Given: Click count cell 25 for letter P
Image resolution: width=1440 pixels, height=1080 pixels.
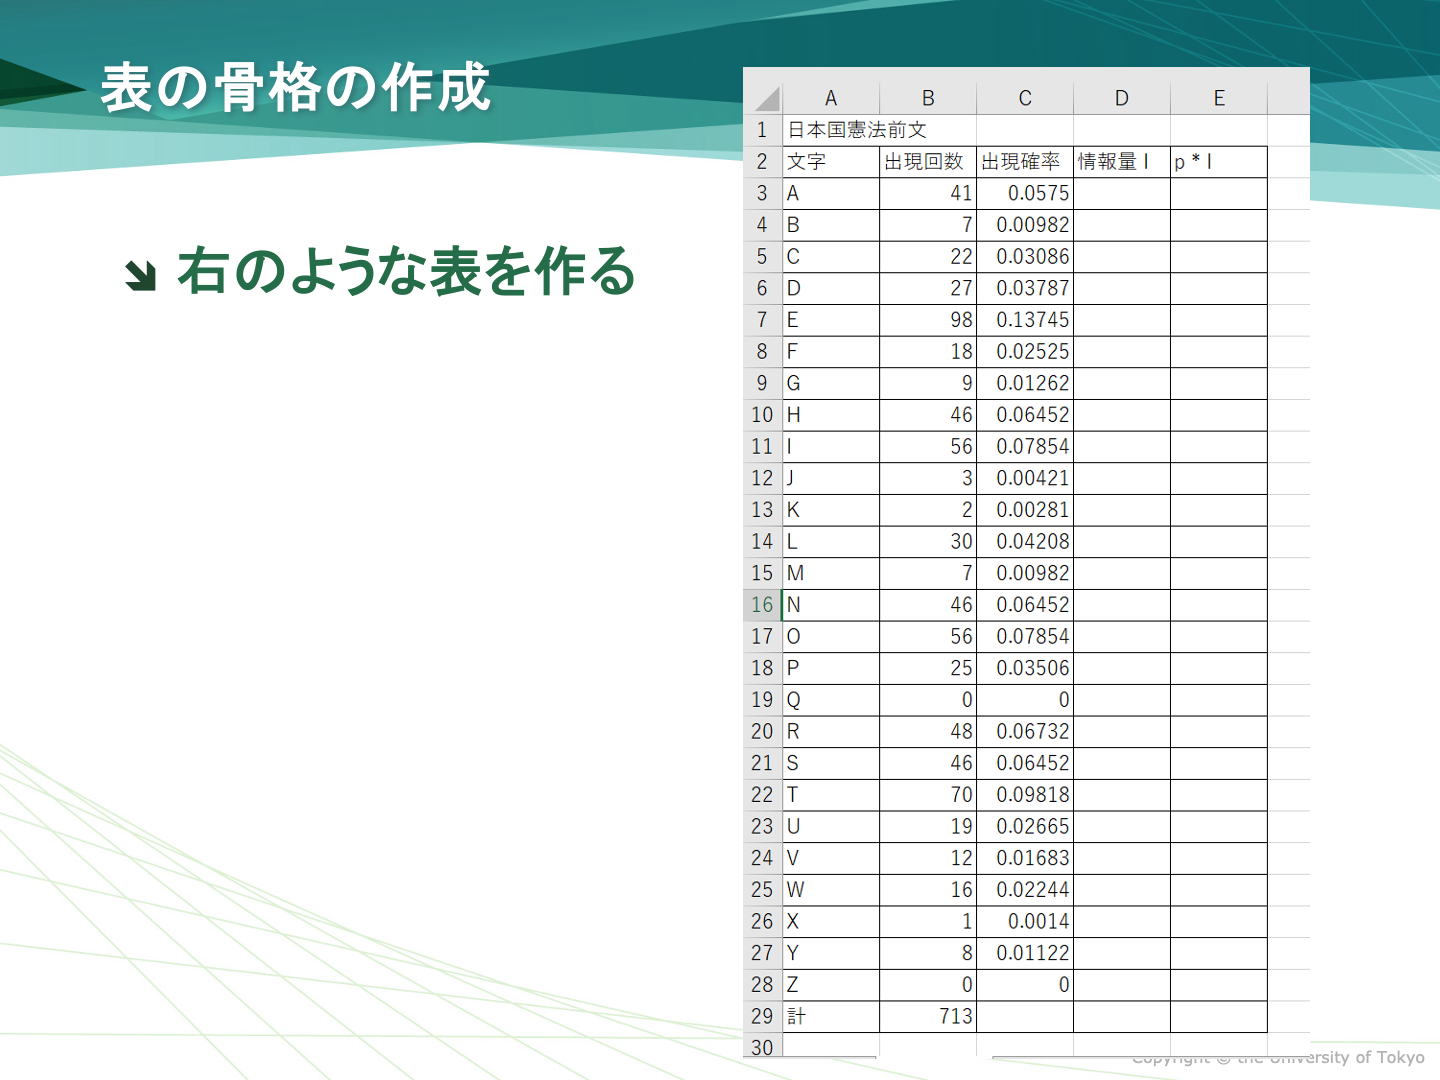Looking at the screenshot, I should (x=928, y=668).
